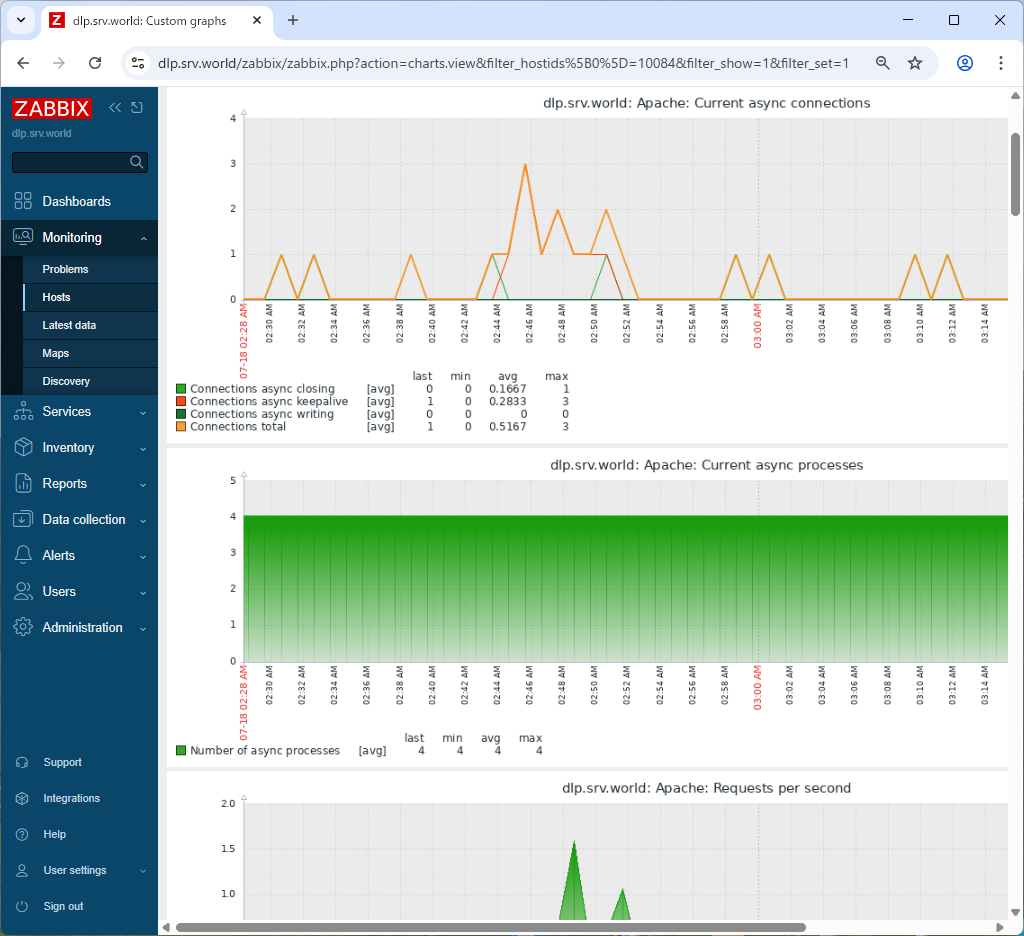The height and width of the screenshot is (936, 1024).
Task: Click the Administration gear icon
Action: (23, 627)
